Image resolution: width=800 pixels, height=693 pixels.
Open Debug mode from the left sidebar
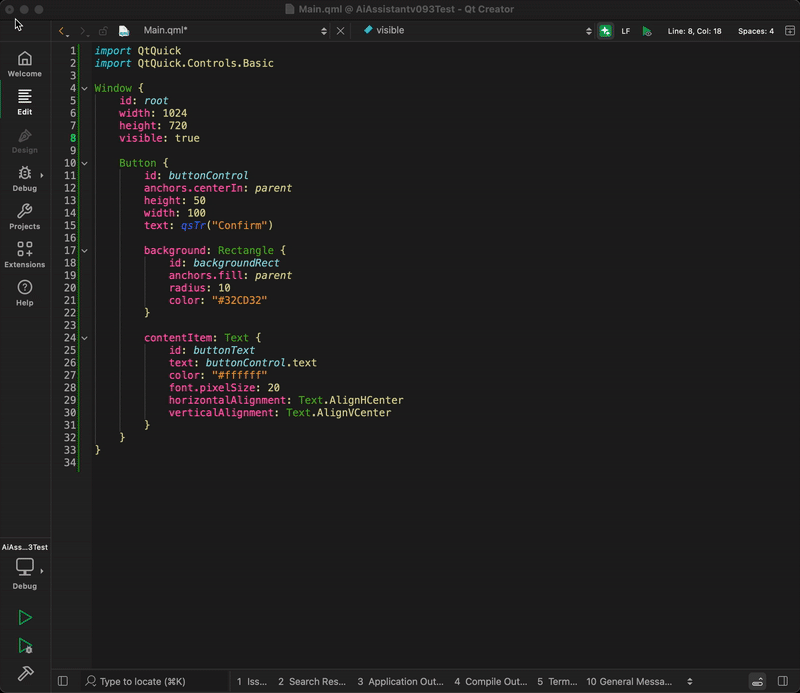[24, 179]
